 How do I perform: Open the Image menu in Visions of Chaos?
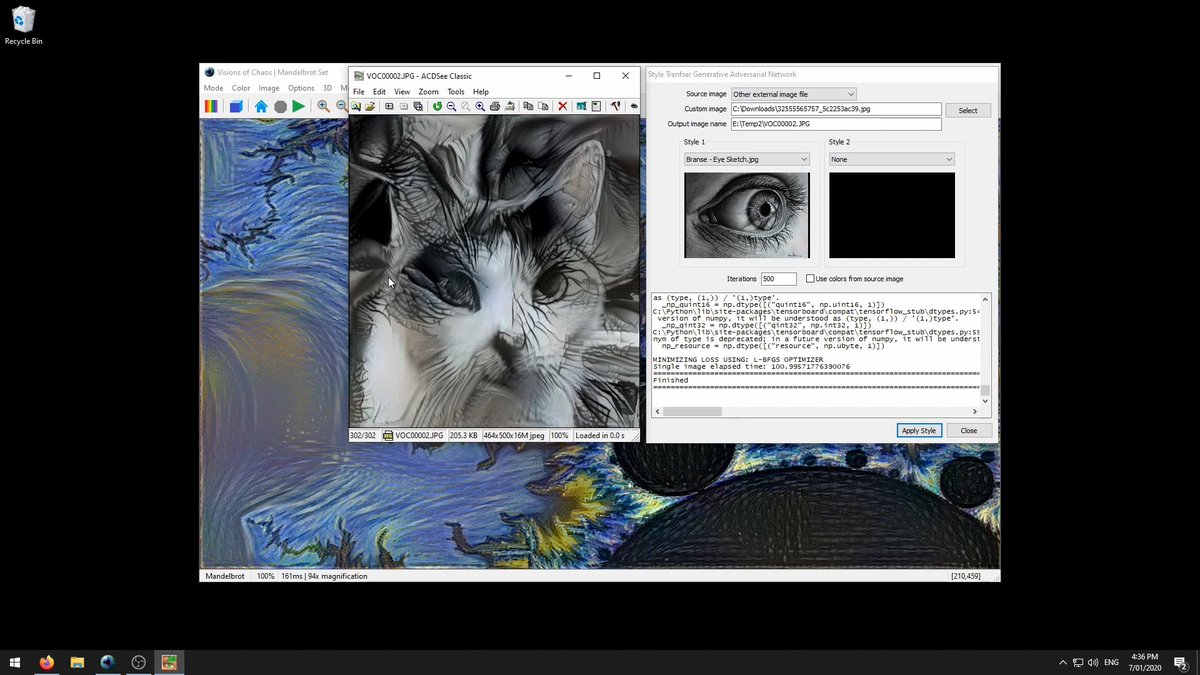pos(269,88)
